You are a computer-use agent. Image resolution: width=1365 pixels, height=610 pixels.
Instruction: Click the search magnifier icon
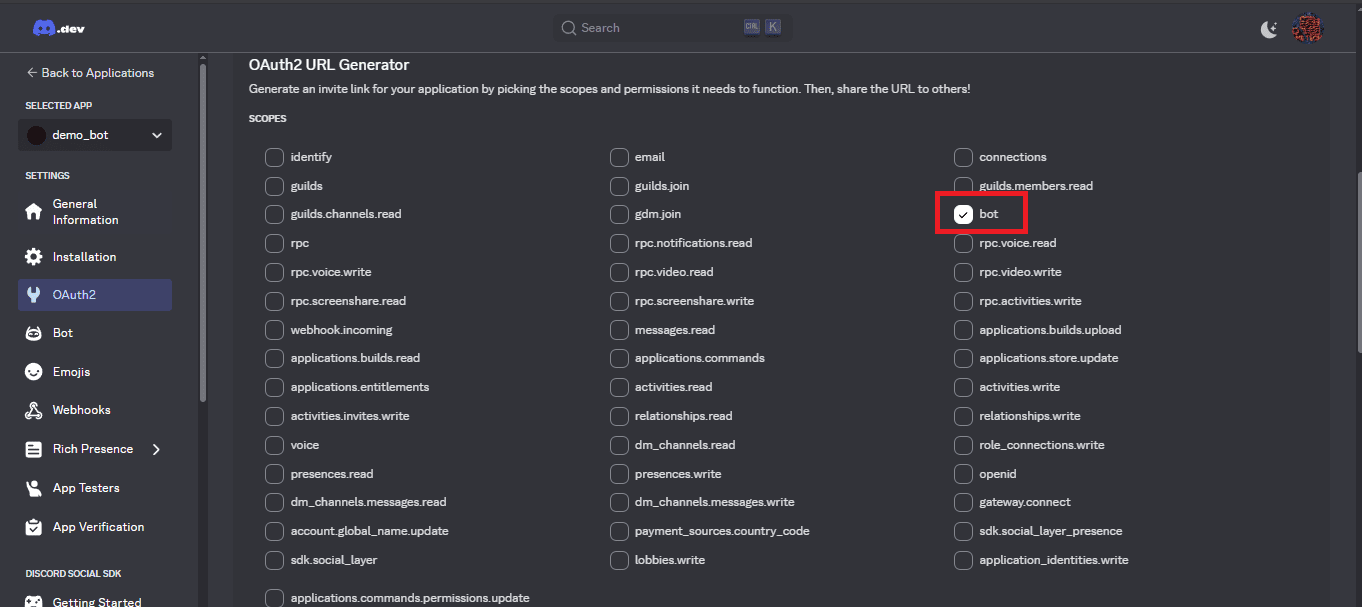pyautogui.click(x=569, y=28)
